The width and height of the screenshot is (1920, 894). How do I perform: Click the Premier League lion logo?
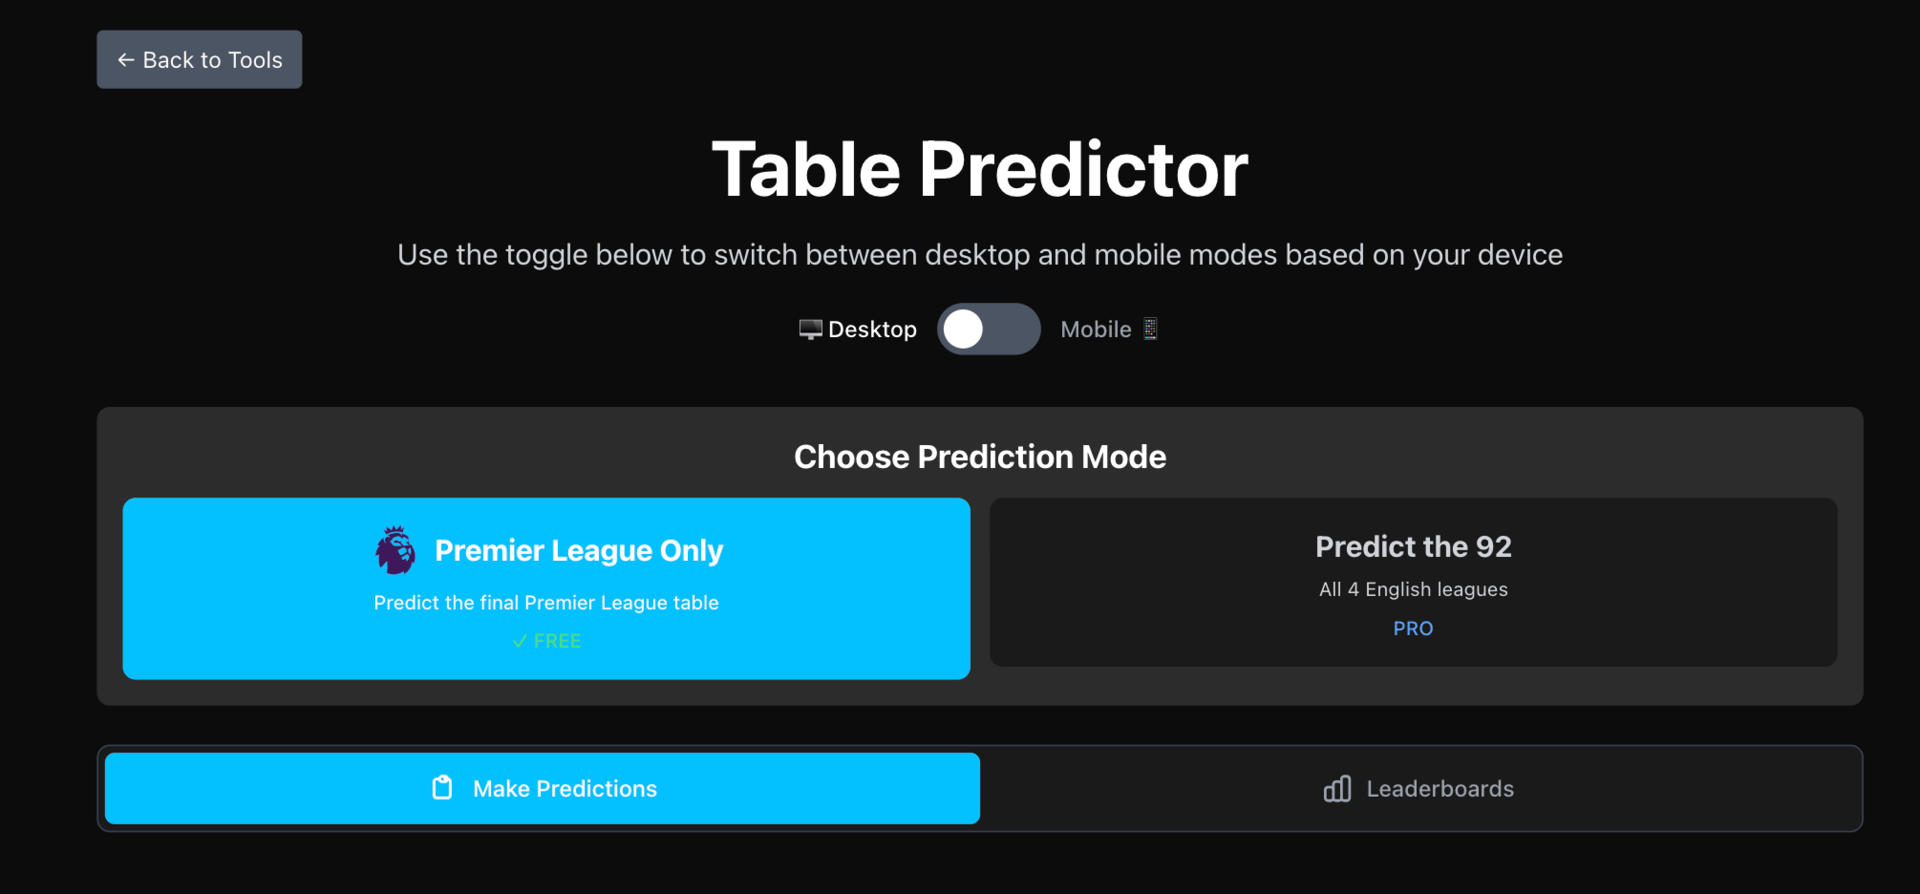395,550
